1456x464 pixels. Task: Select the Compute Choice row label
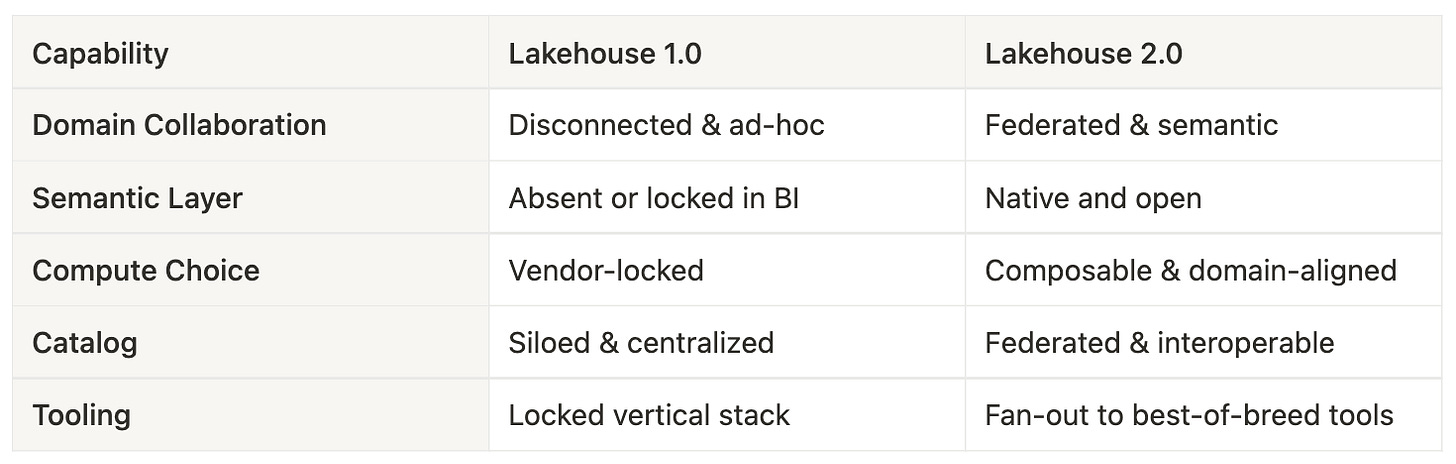[x=146, y=270]
